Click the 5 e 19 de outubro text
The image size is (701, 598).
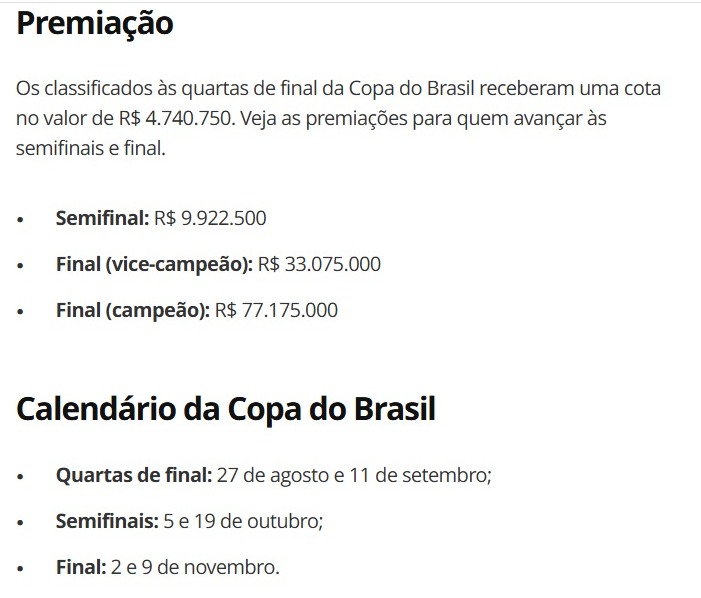pos(243,521)
